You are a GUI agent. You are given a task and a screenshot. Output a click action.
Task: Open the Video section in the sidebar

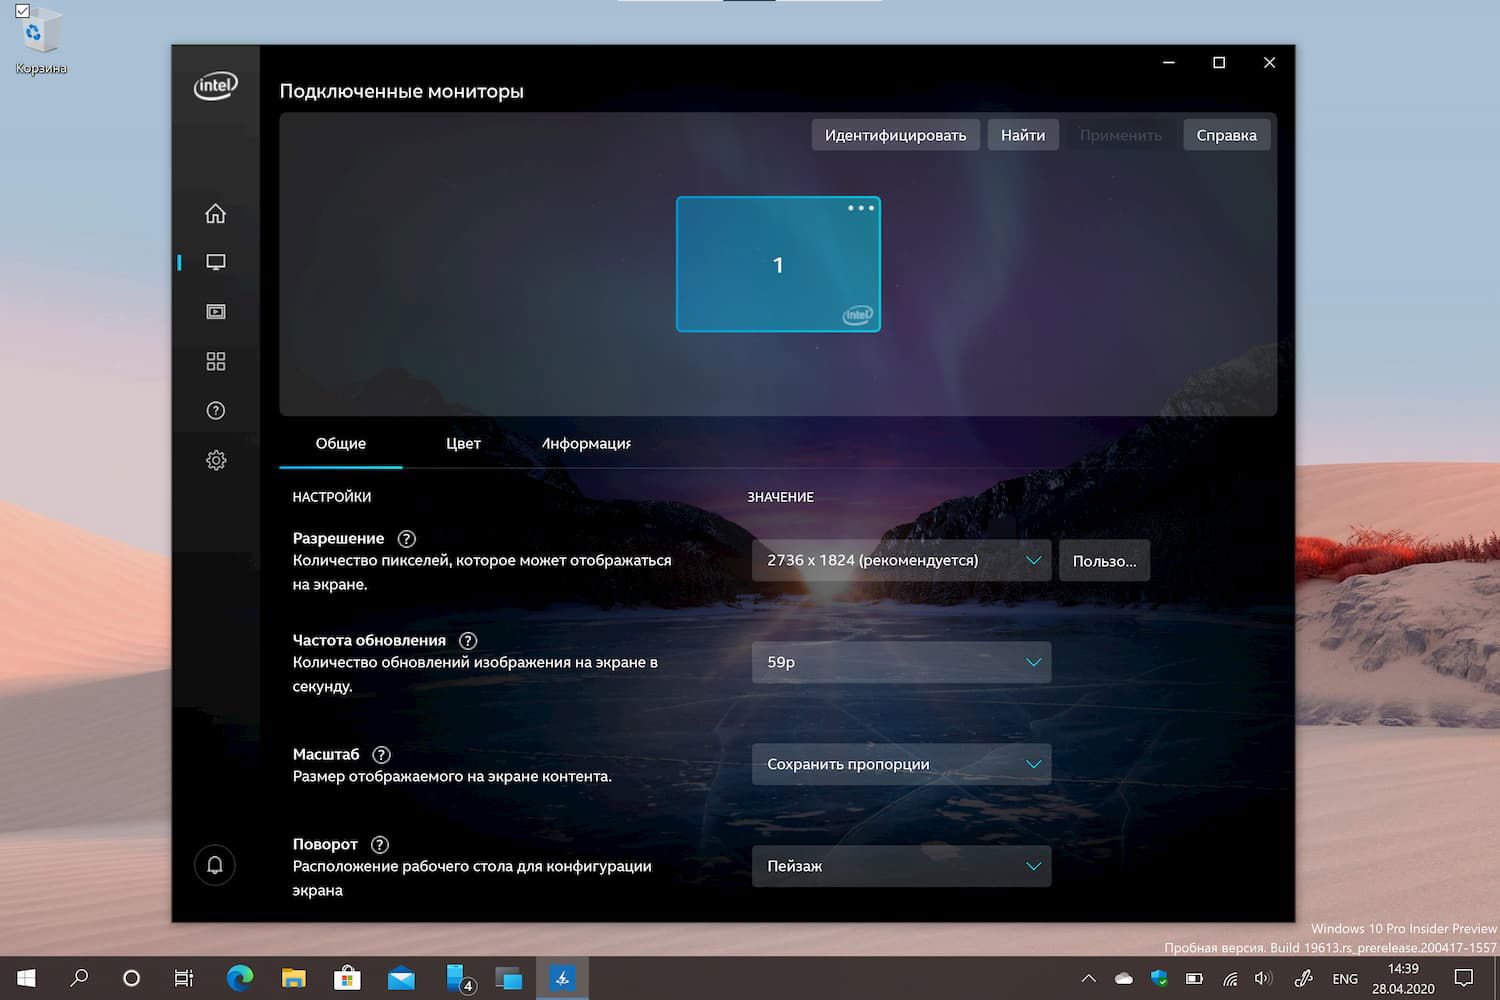click(x=215, y=311)
